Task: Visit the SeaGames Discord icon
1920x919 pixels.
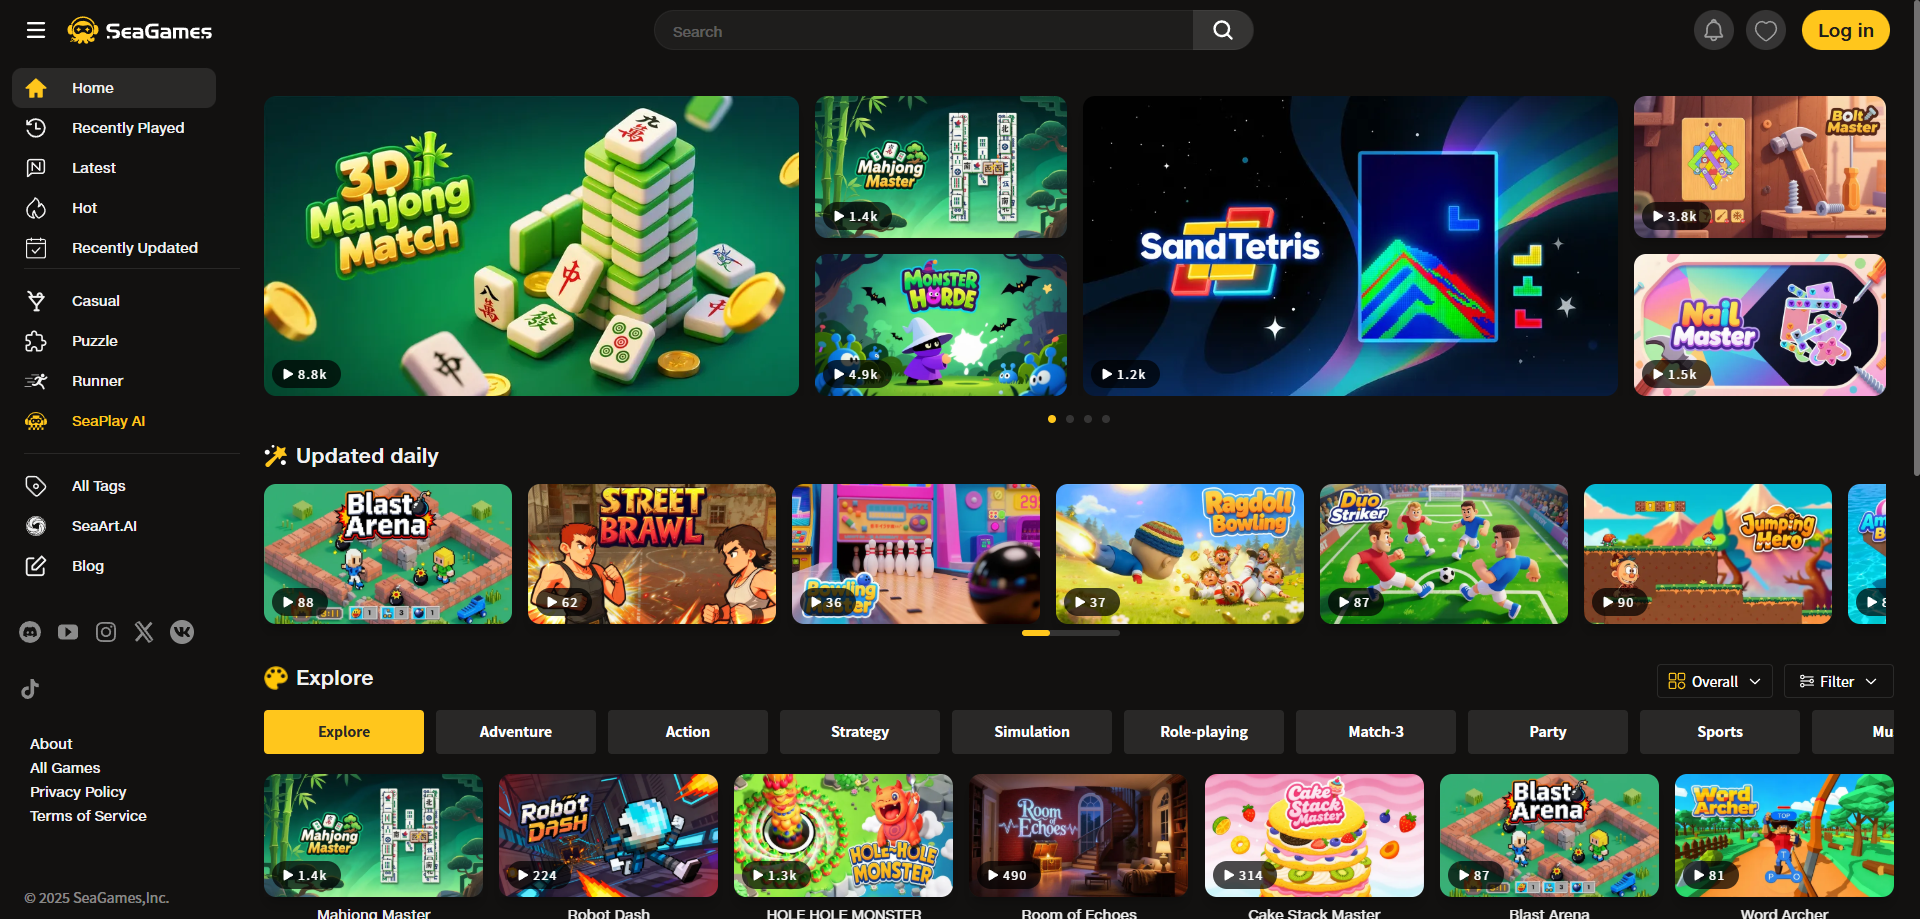Action: (30, 632)
